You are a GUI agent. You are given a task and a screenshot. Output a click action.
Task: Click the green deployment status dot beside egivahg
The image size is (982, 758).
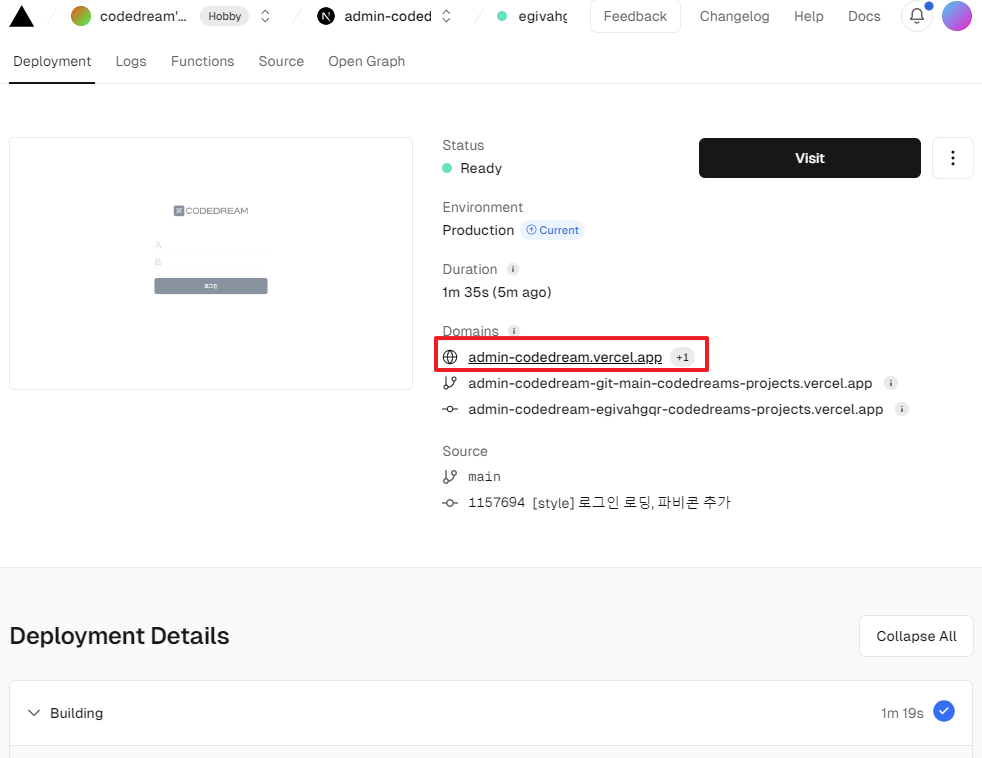point(502,16)
